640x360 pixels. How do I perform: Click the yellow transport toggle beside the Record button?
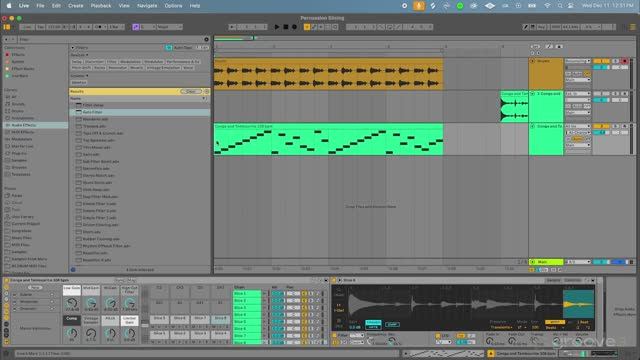(307, 27)
